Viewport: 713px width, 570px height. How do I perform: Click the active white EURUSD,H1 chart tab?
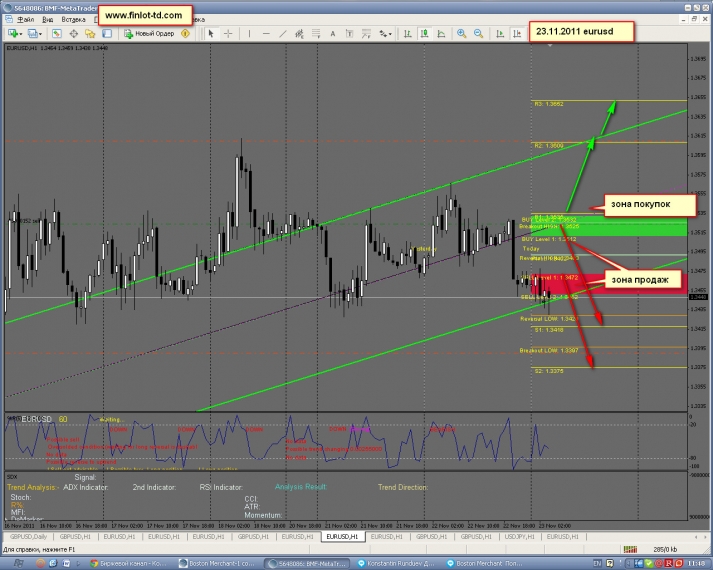tap(342, 536)
